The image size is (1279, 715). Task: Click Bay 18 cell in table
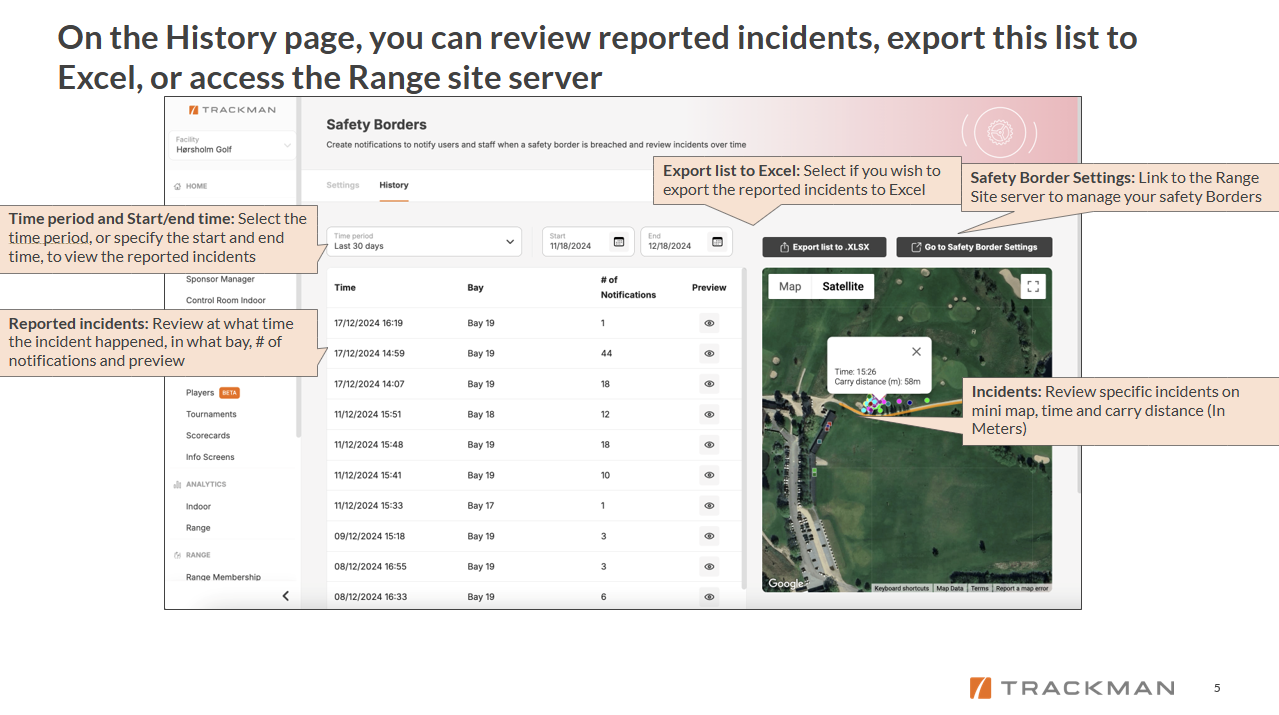click(x=481, y=414)
